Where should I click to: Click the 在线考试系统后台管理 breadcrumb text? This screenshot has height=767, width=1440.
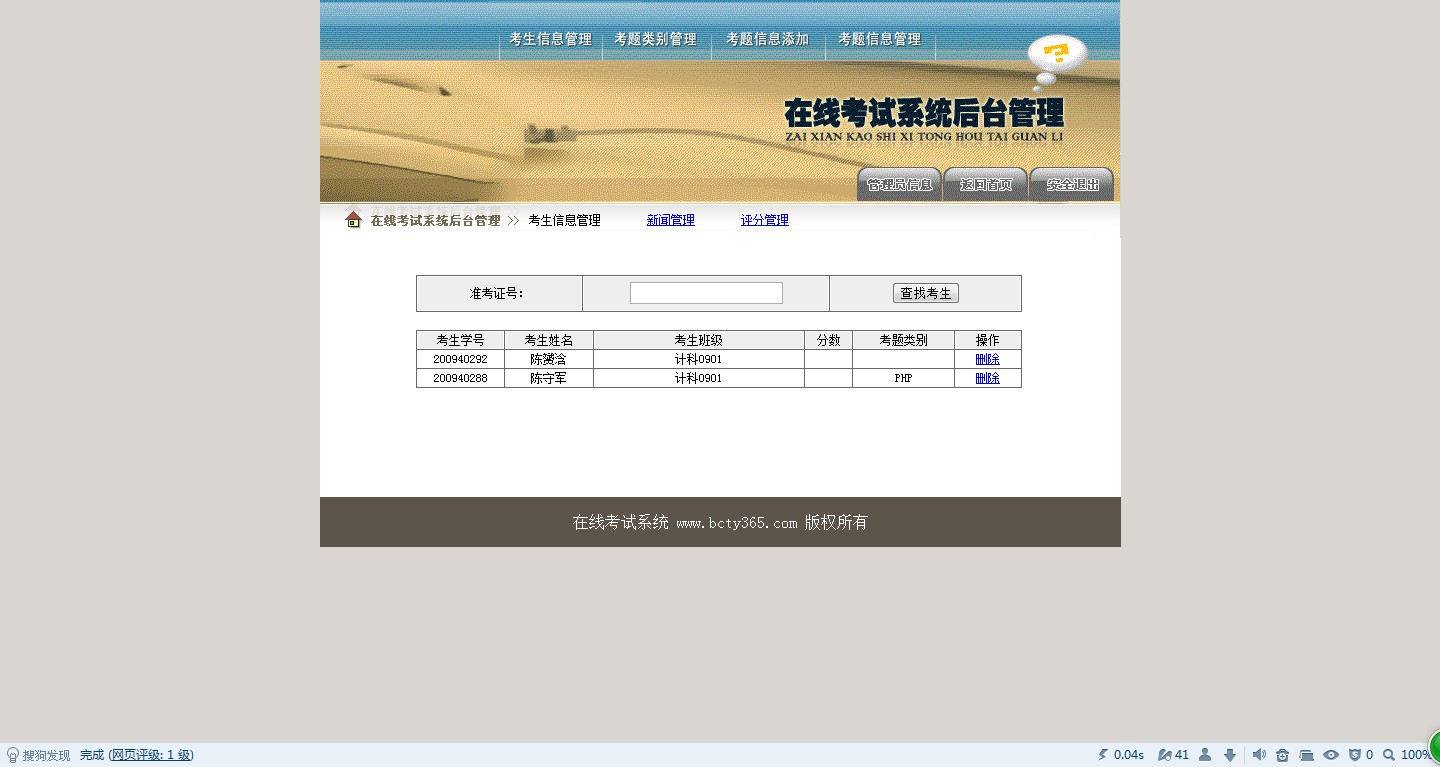(435, 220)
